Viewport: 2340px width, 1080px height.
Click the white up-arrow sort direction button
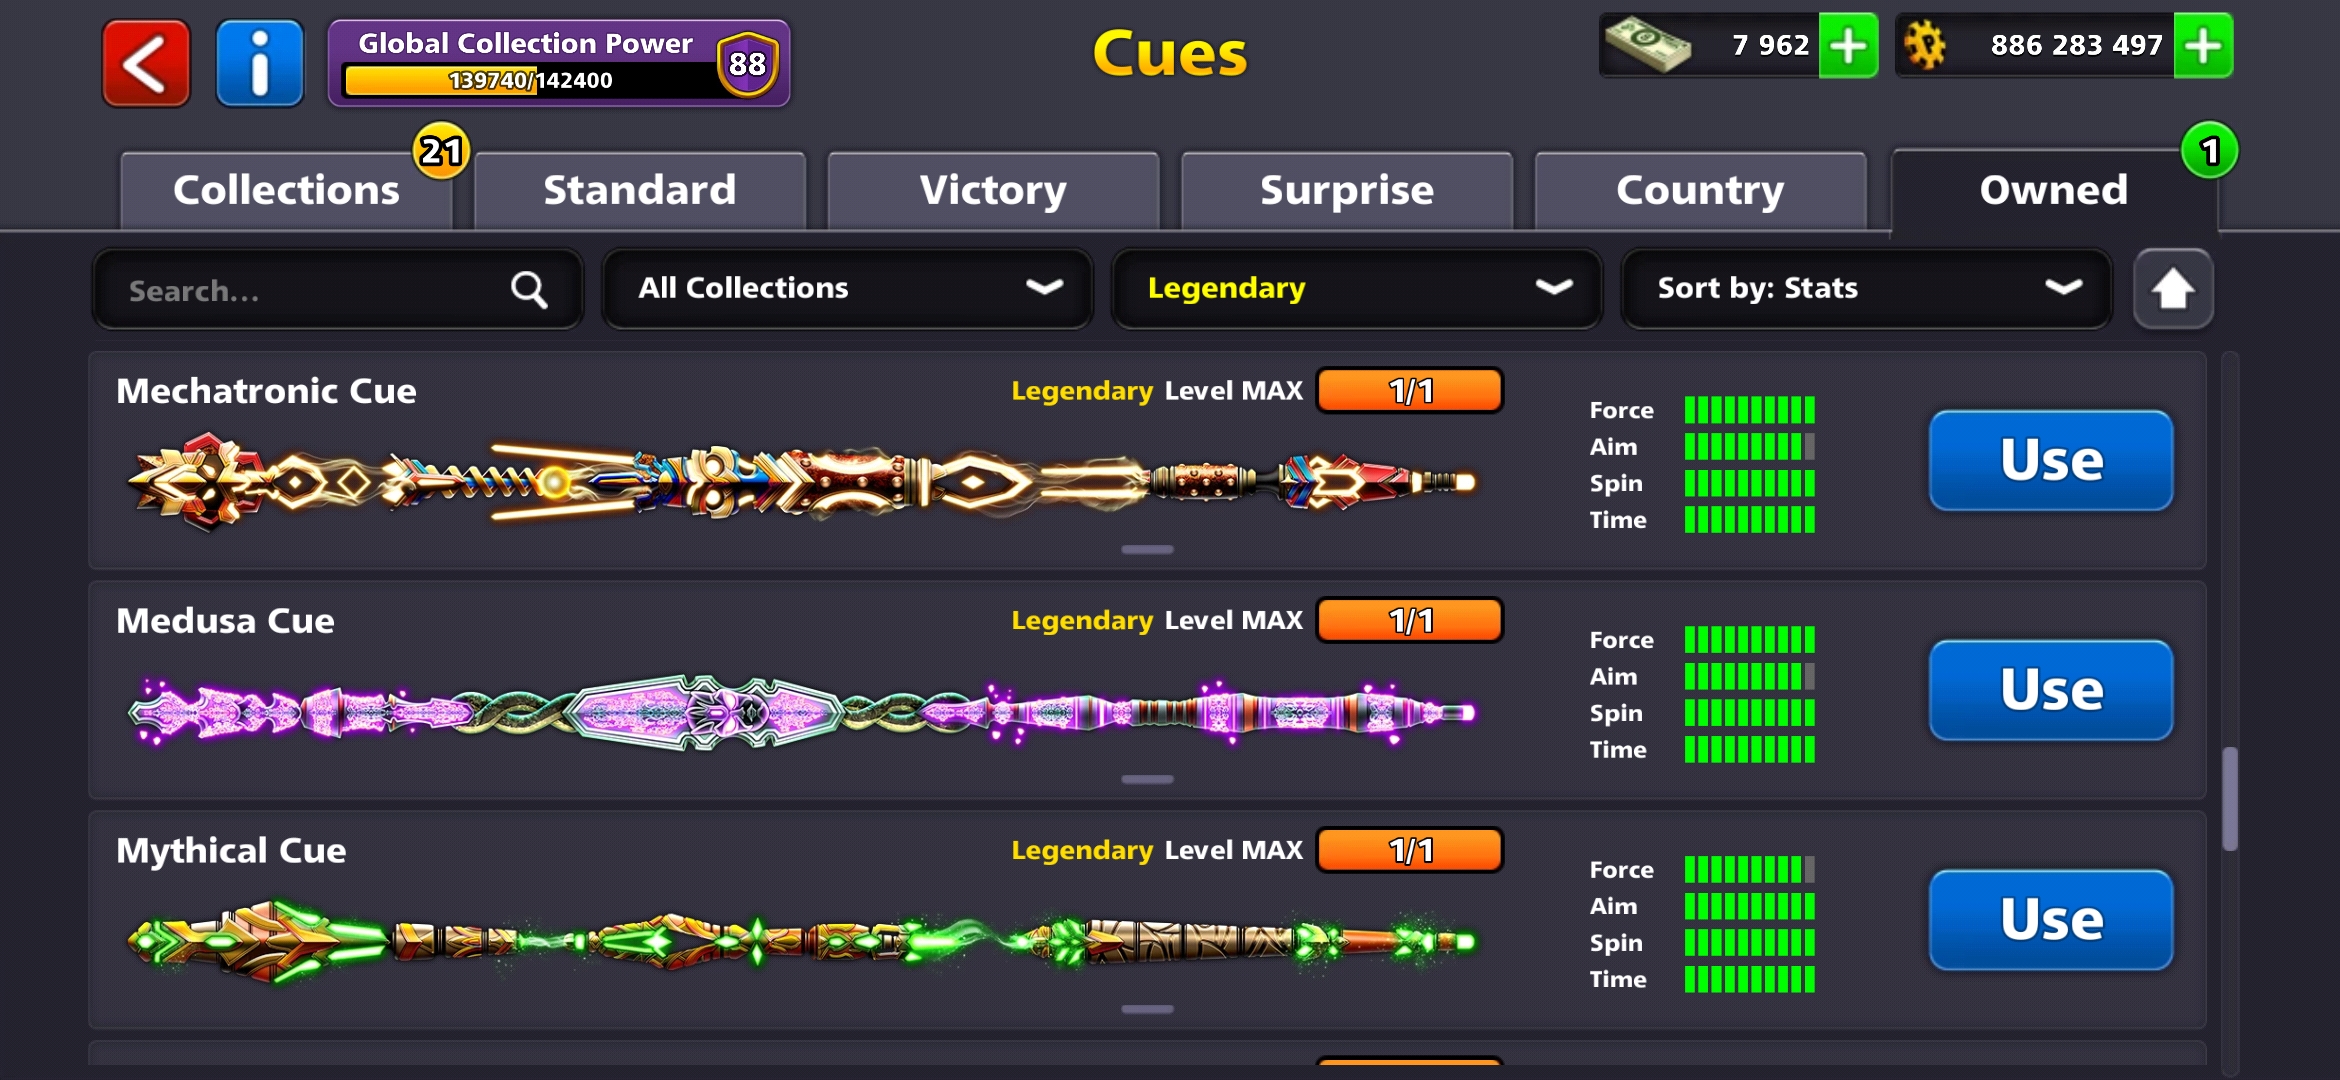click(2173, 289)
